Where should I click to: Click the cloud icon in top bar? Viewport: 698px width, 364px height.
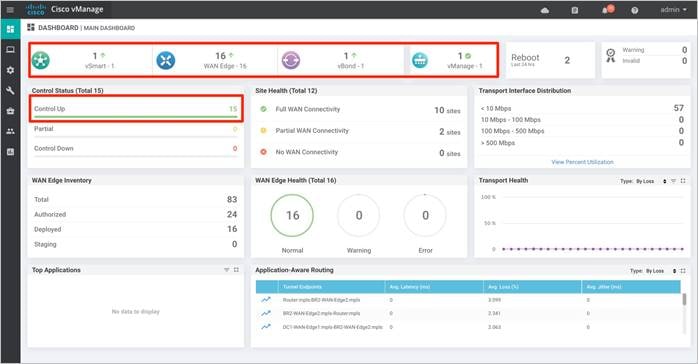click(x=545, y=10)
